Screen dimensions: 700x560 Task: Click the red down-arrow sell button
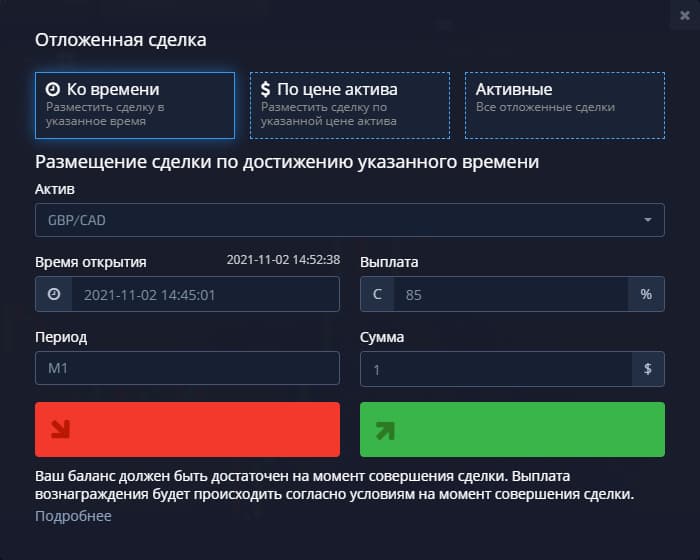point(187,430)
